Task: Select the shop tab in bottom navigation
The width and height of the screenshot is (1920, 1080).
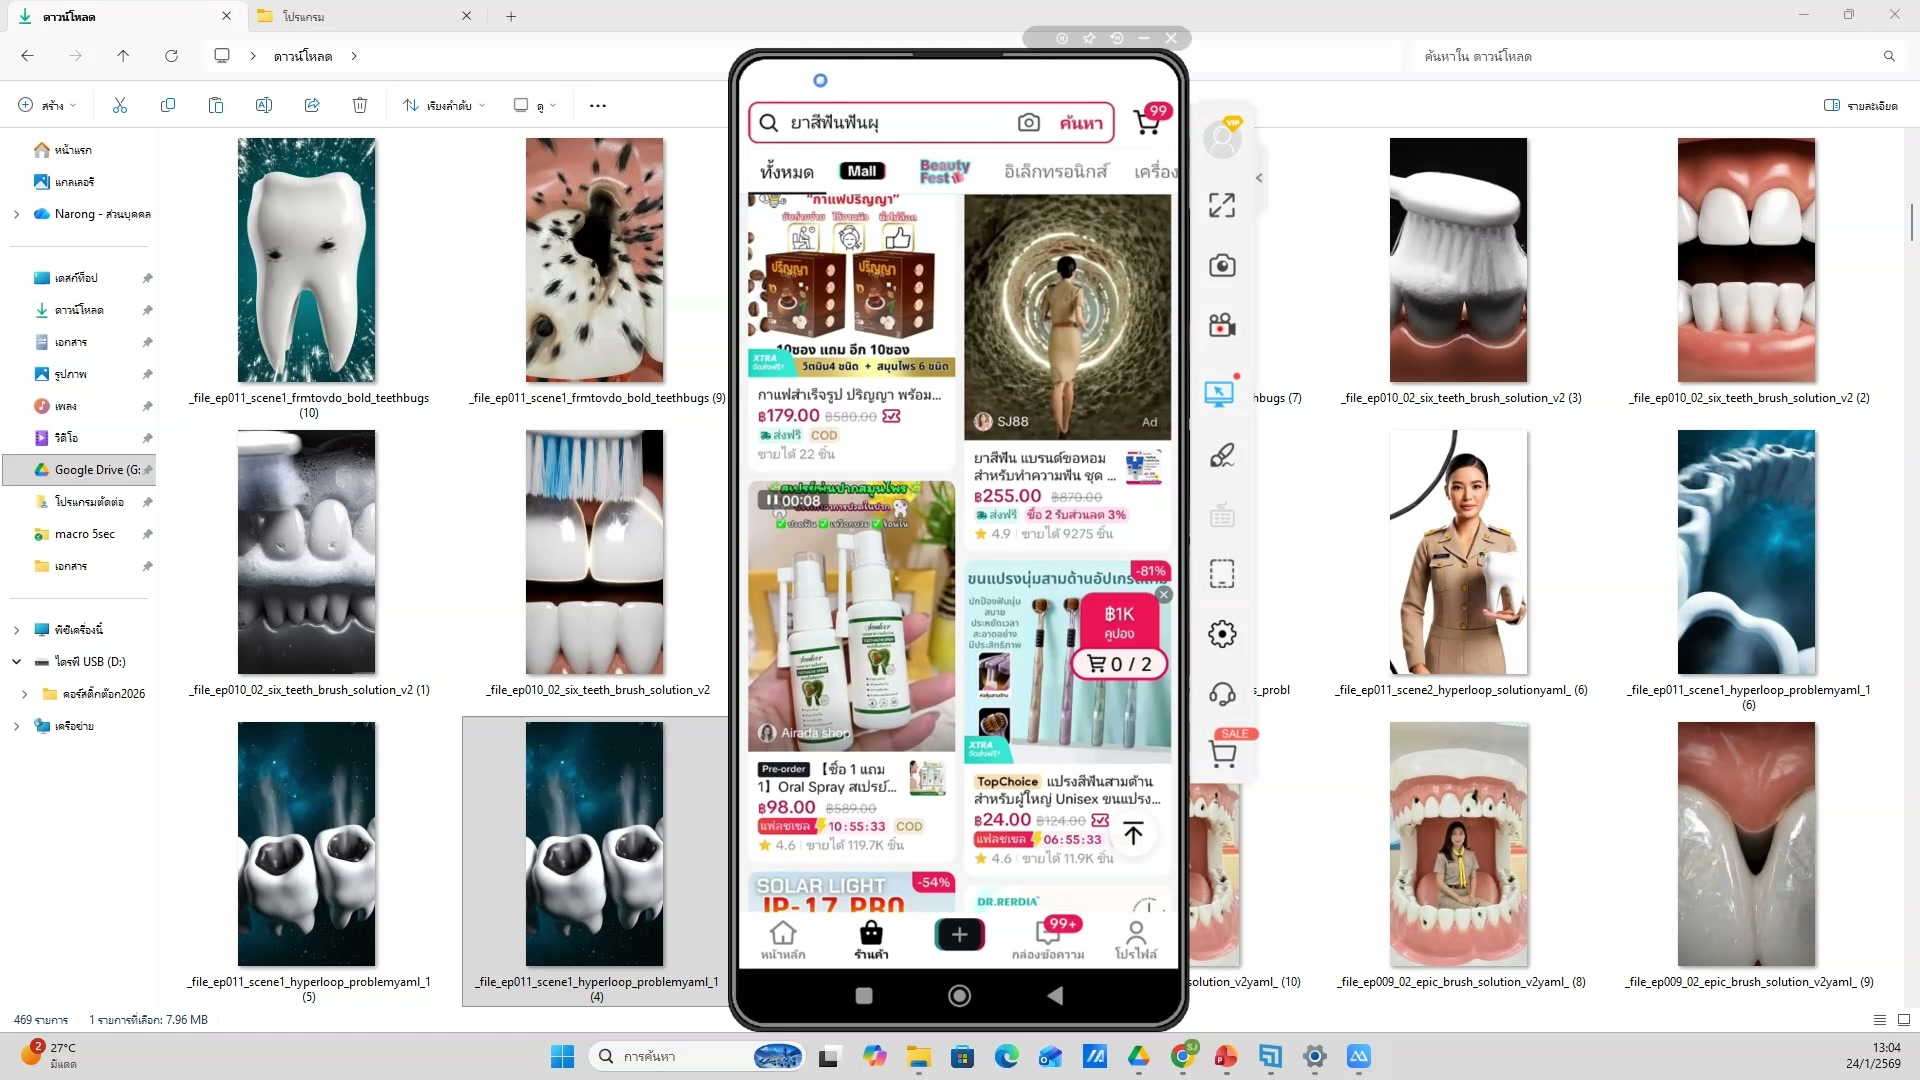Action: pos(871,940)
